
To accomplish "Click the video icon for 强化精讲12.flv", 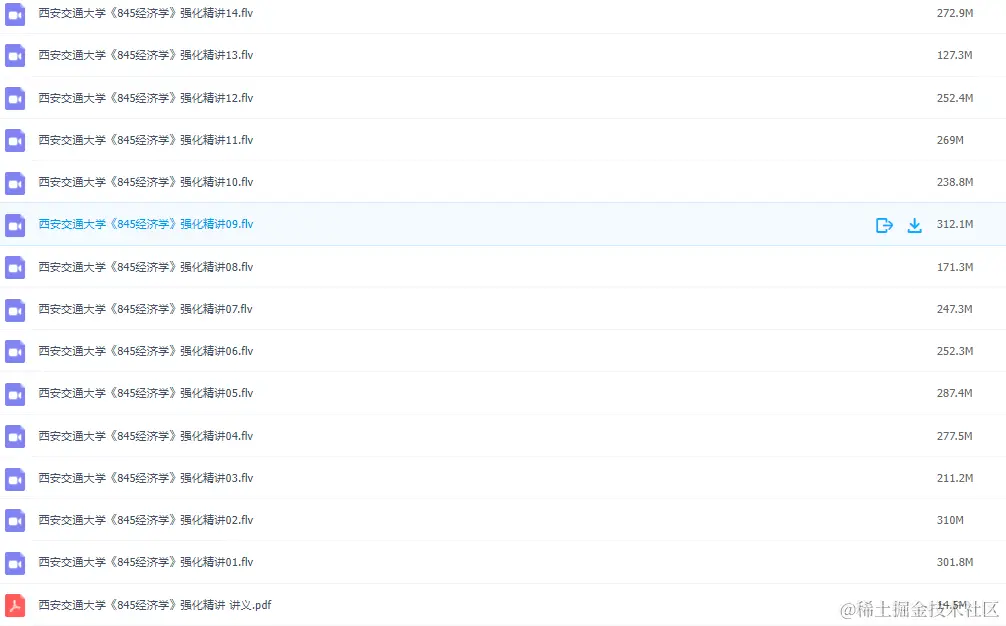I will 15,98.
